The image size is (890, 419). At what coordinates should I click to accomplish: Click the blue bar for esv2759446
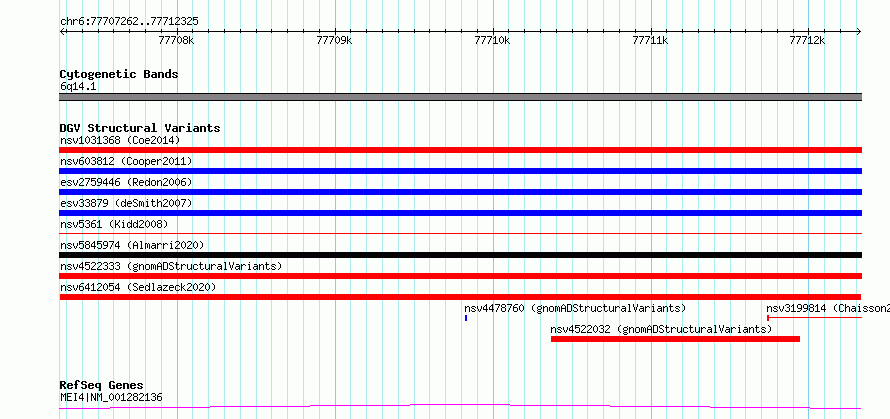point(461,192)
